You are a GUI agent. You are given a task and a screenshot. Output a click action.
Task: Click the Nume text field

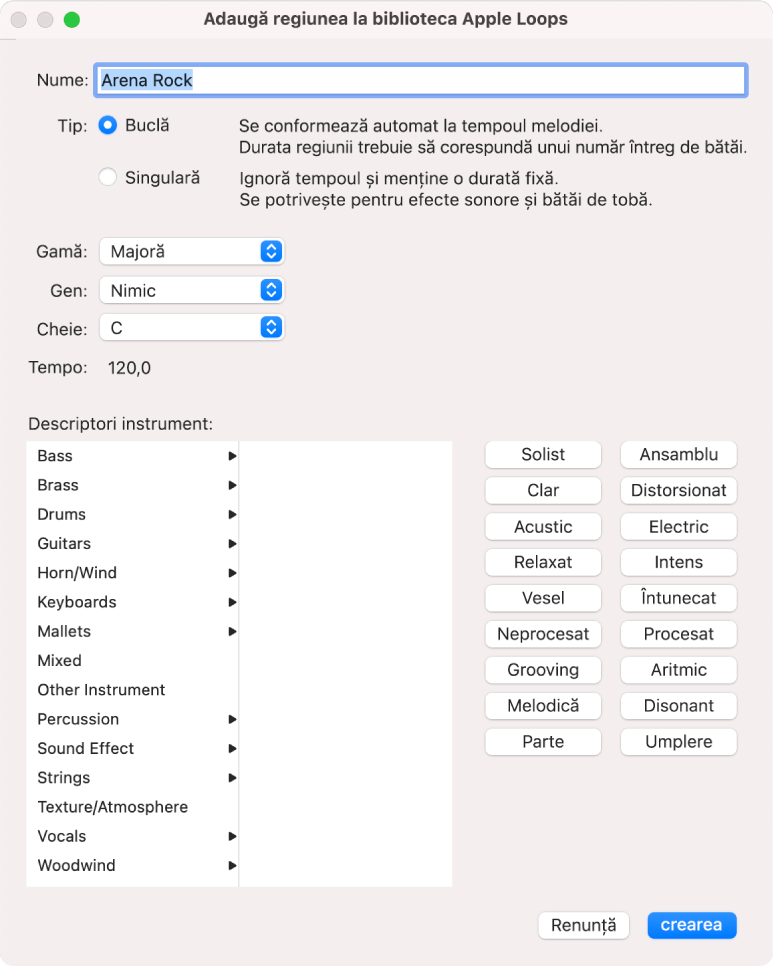tap(421, 80)
